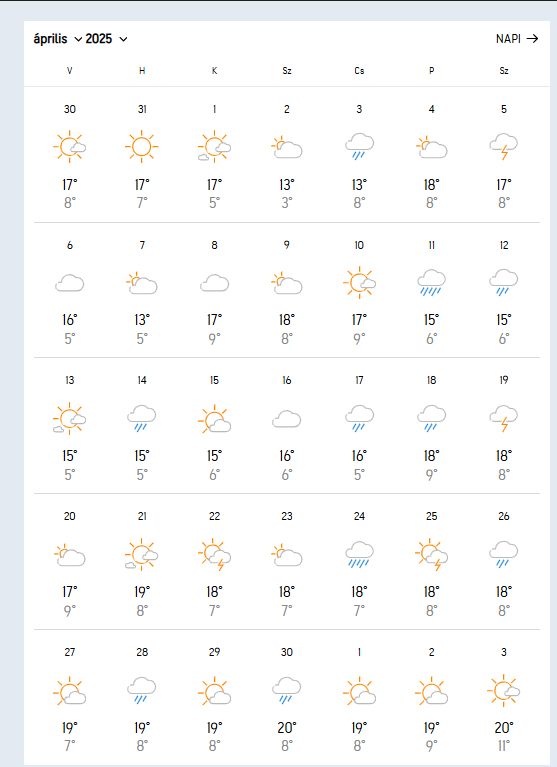557x767 pixels.
Task: Click the V weekday column header
Action: pos(69,71)
